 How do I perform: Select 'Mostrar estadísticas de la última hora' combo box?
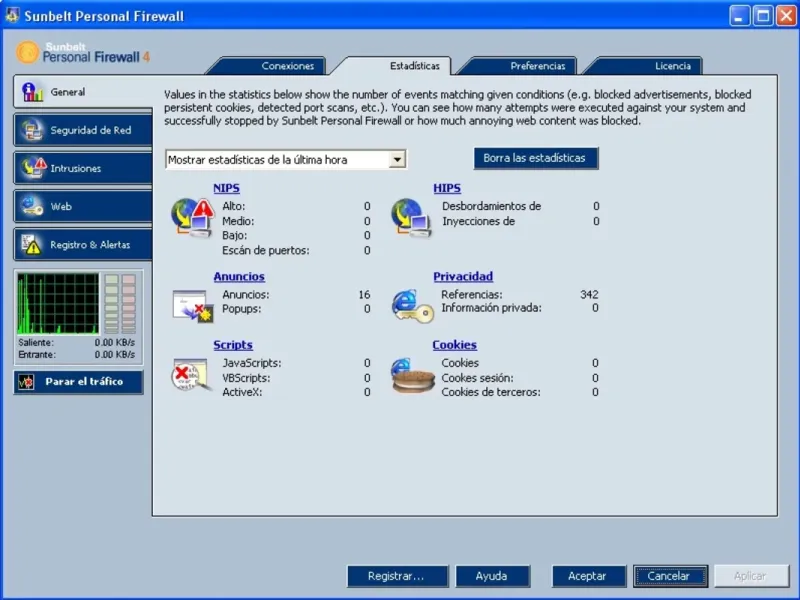[286, 160]
